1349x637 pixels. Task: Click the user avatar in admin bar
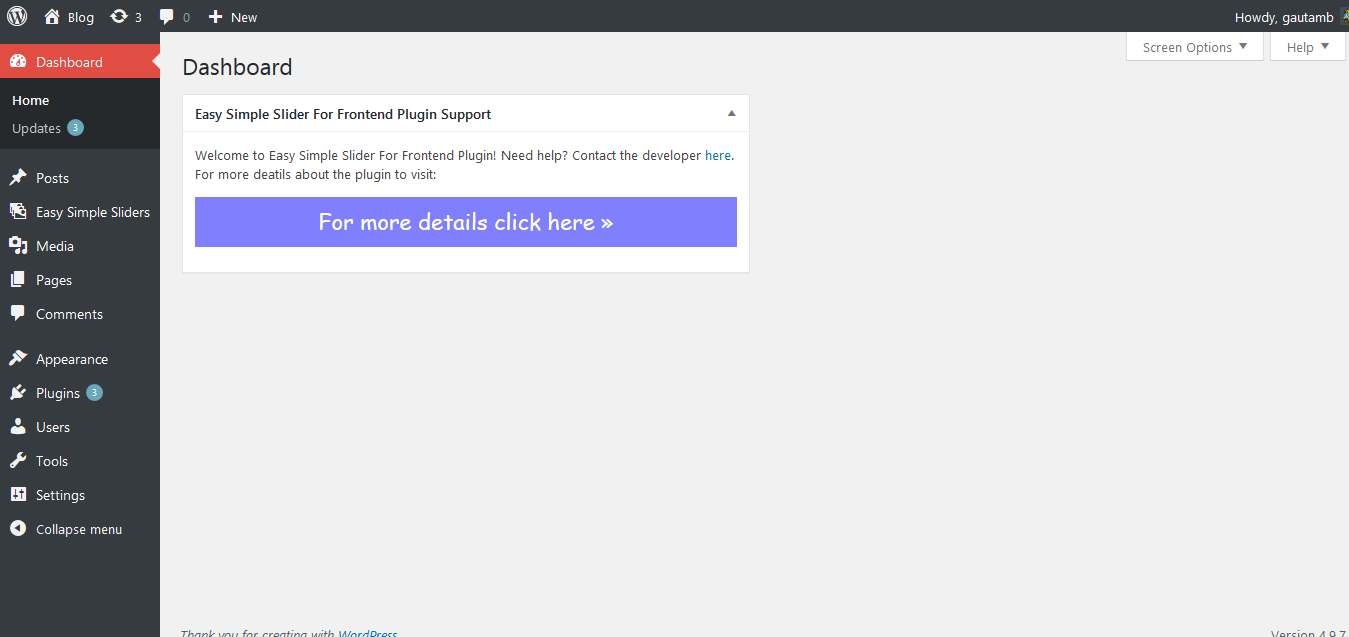[x=1344, y=16]
